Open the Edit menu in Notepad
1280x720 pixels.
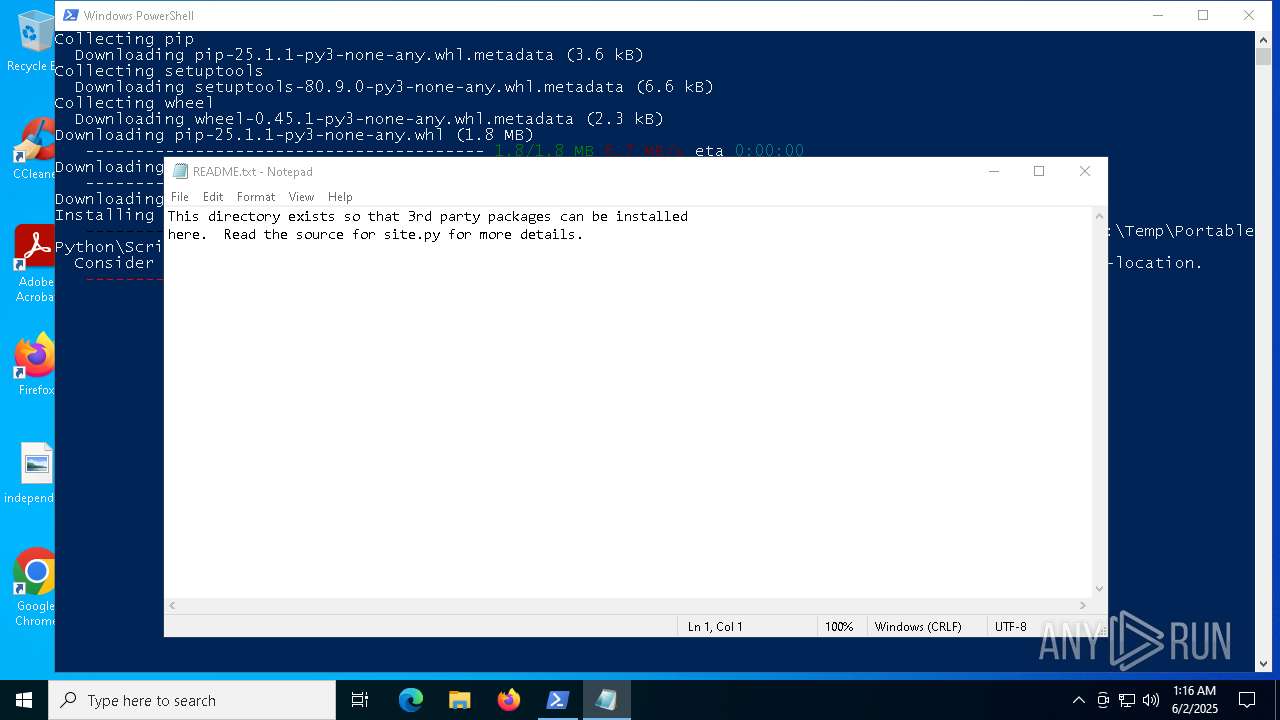(x=213, y=197)
